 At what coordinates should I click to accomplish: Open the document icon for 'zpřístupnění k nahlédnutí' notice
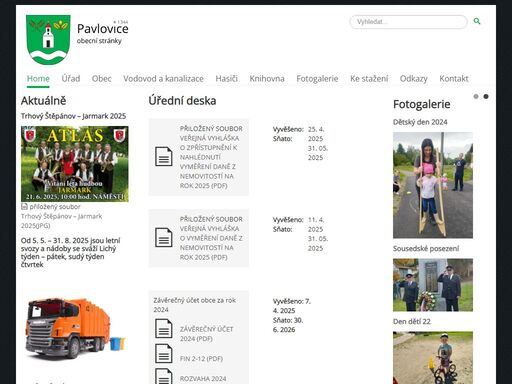pyautogui.click(x=164, y=157)
